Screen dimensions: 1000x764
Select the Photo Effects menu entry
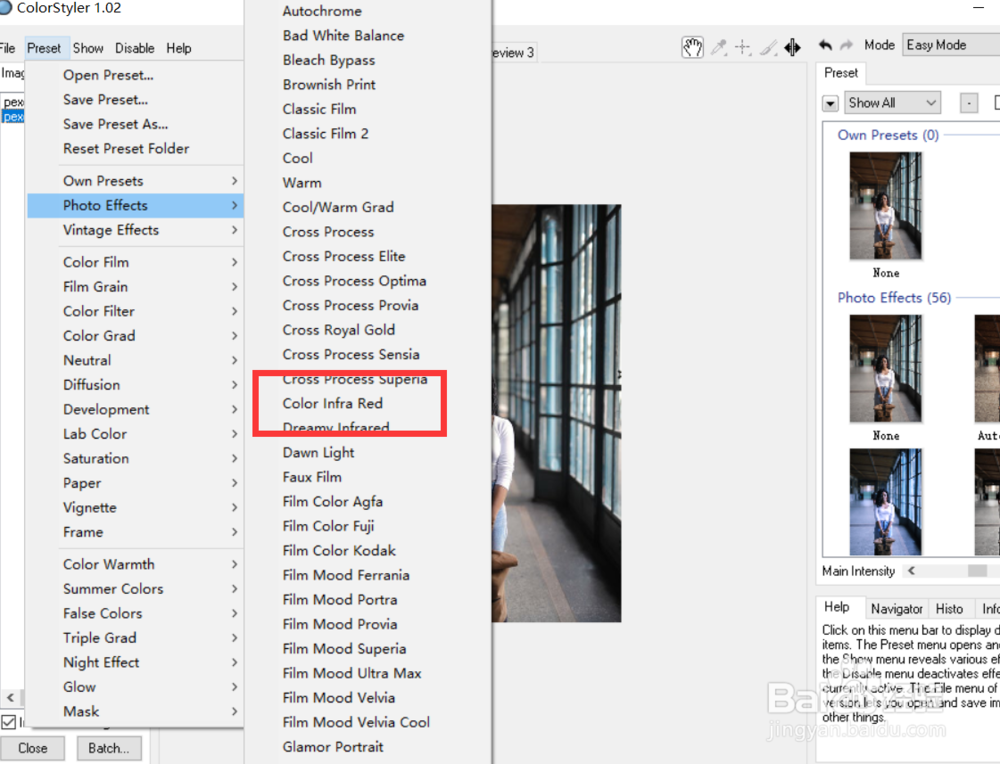(135, 205)
